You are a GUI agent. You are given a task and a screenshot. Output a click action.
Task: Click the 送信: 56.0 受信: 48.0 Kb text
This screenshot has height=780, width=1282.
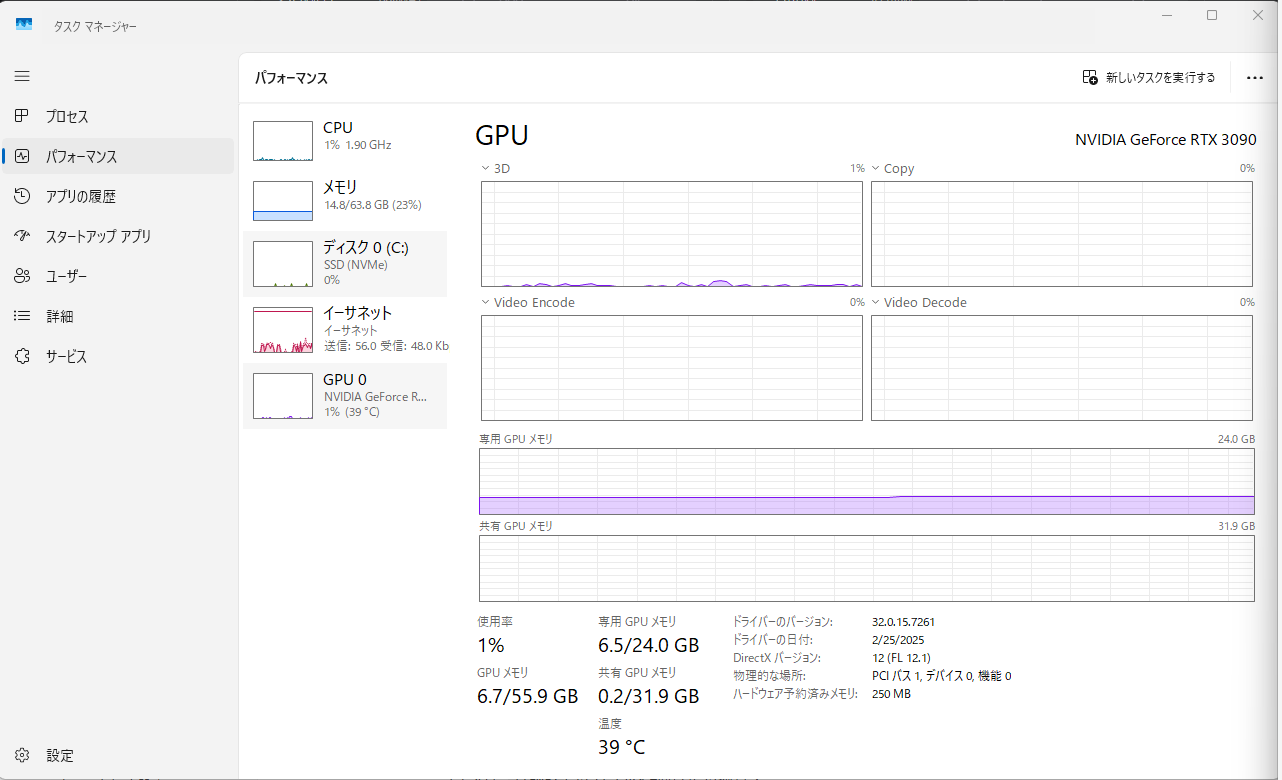[386, 346]
